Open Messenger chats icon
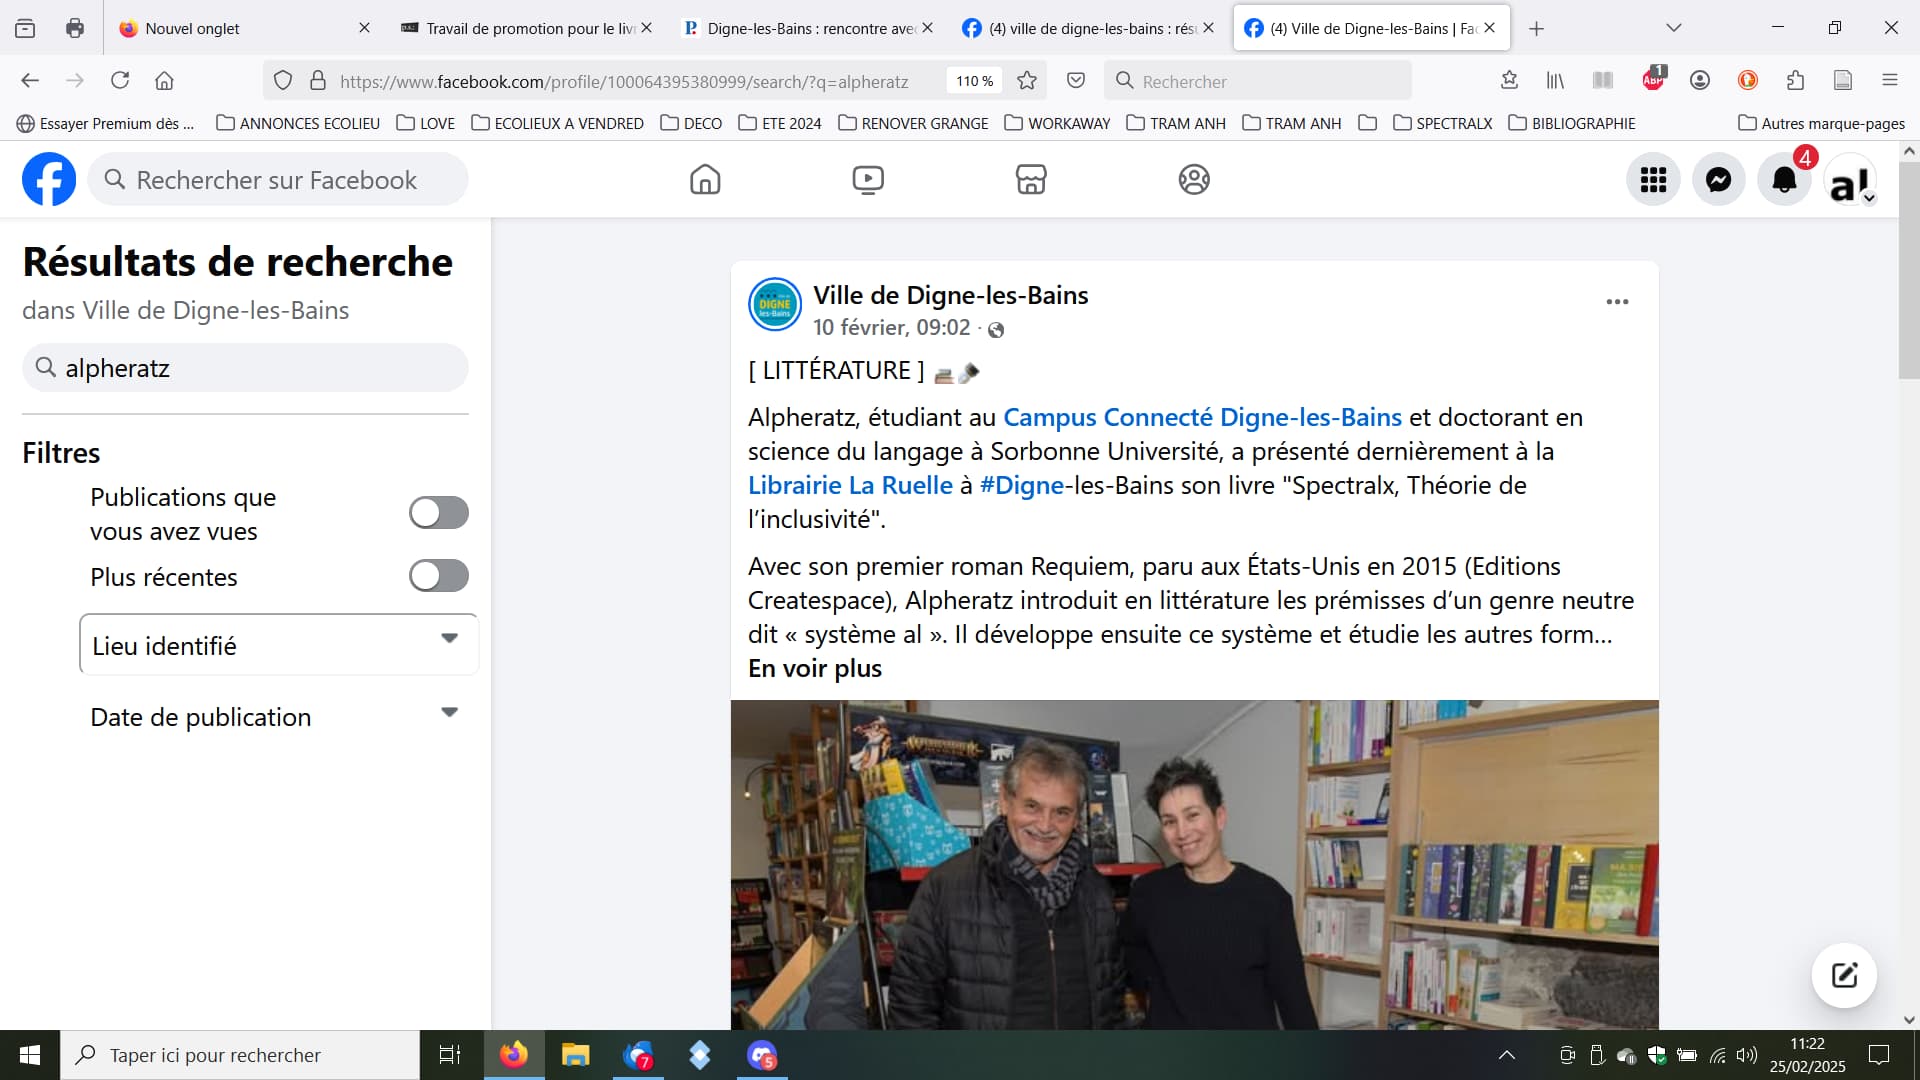This screenshot has width=1920, height=1080. click(1719, 180)
